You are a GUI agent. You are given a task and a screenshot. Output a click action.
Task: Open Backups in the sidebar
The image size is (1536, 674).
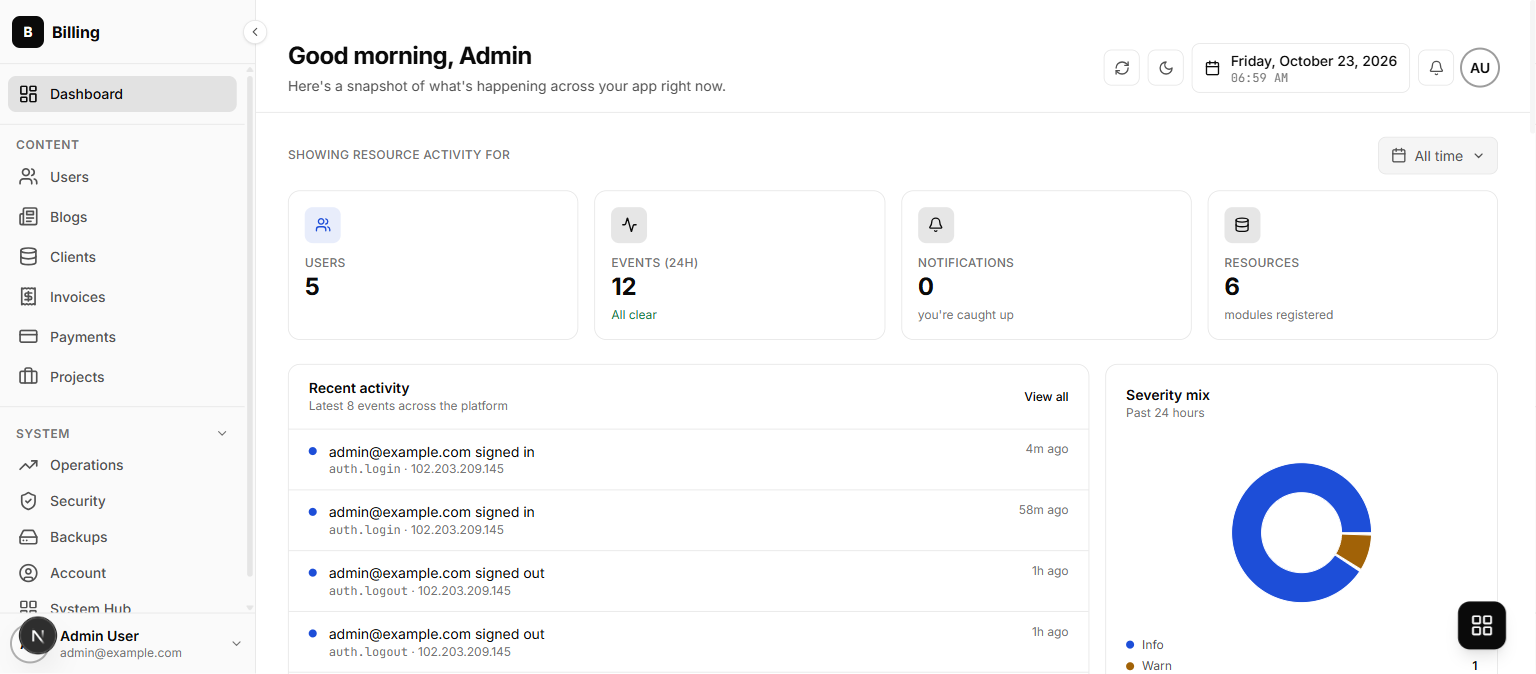(x=122, y=537)
